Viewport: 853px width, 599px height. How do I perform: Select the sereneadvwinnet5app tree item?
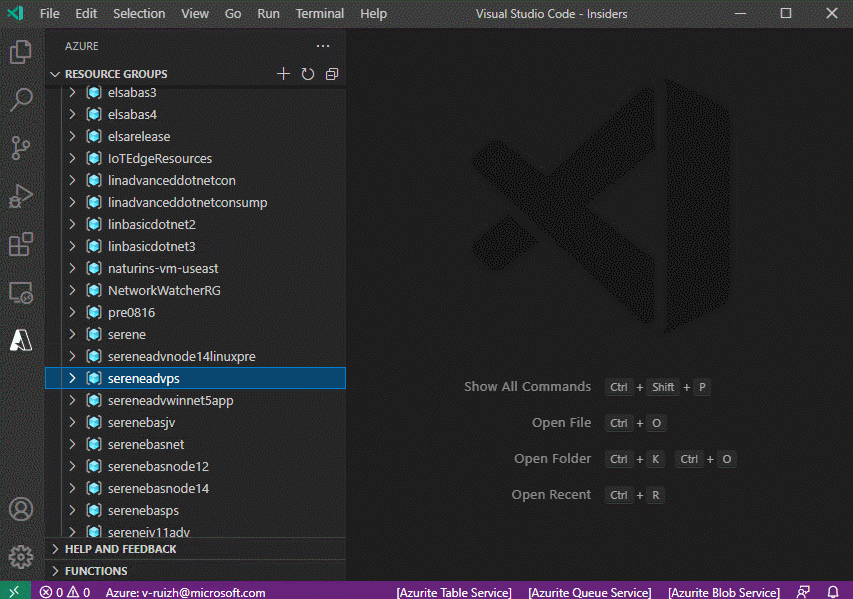pos(195,400)
